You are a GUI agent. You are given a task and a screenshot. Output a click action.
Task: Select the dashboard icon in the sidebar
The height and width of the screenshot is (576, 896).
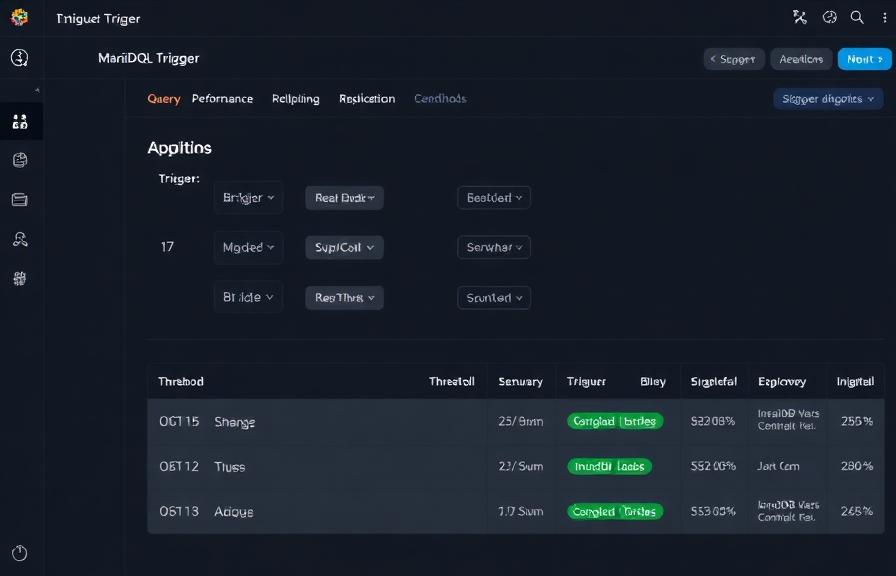click(x=20, y=120)
